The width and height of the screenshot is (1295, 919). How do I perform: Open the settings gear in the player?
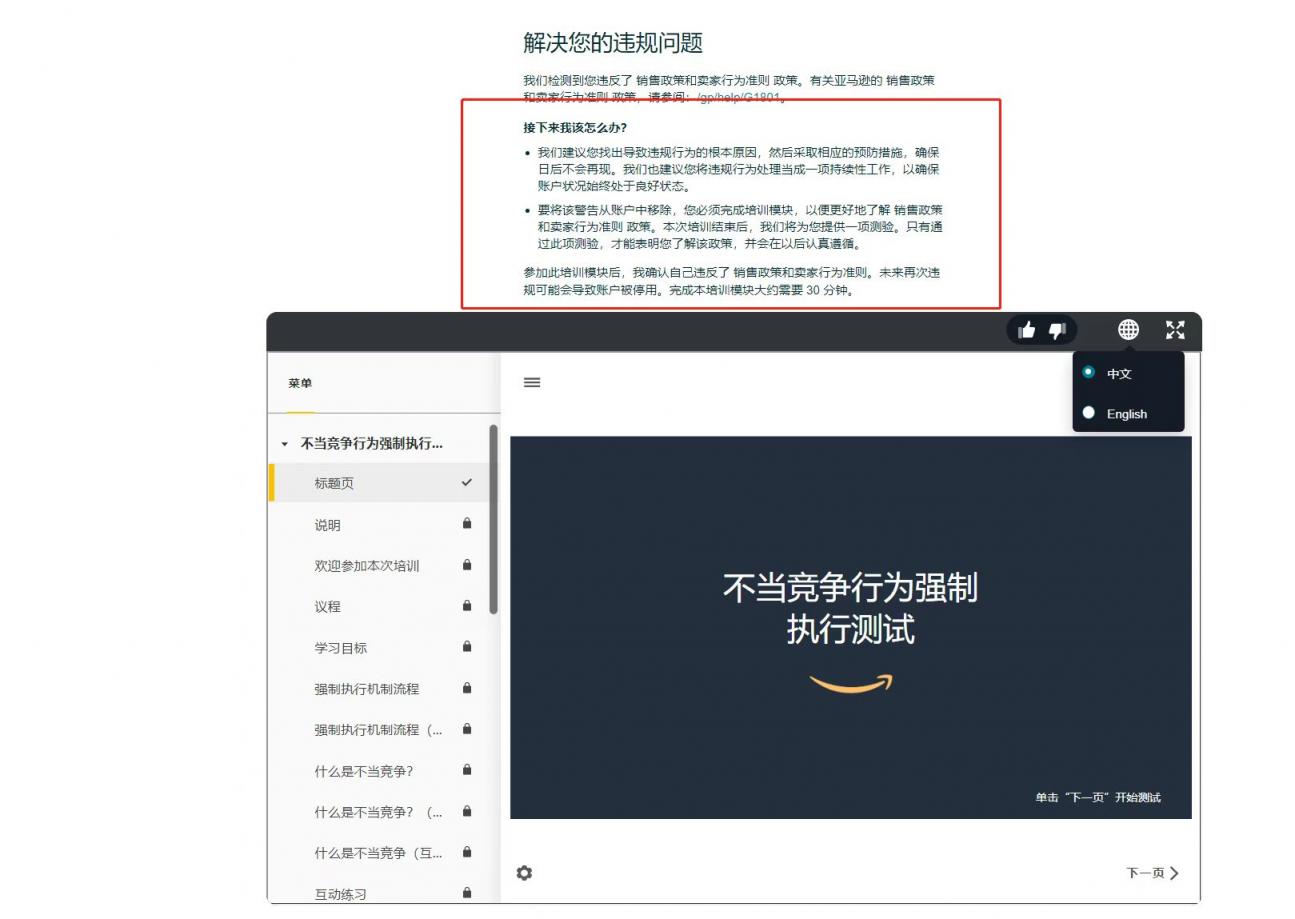pos(524,872)
